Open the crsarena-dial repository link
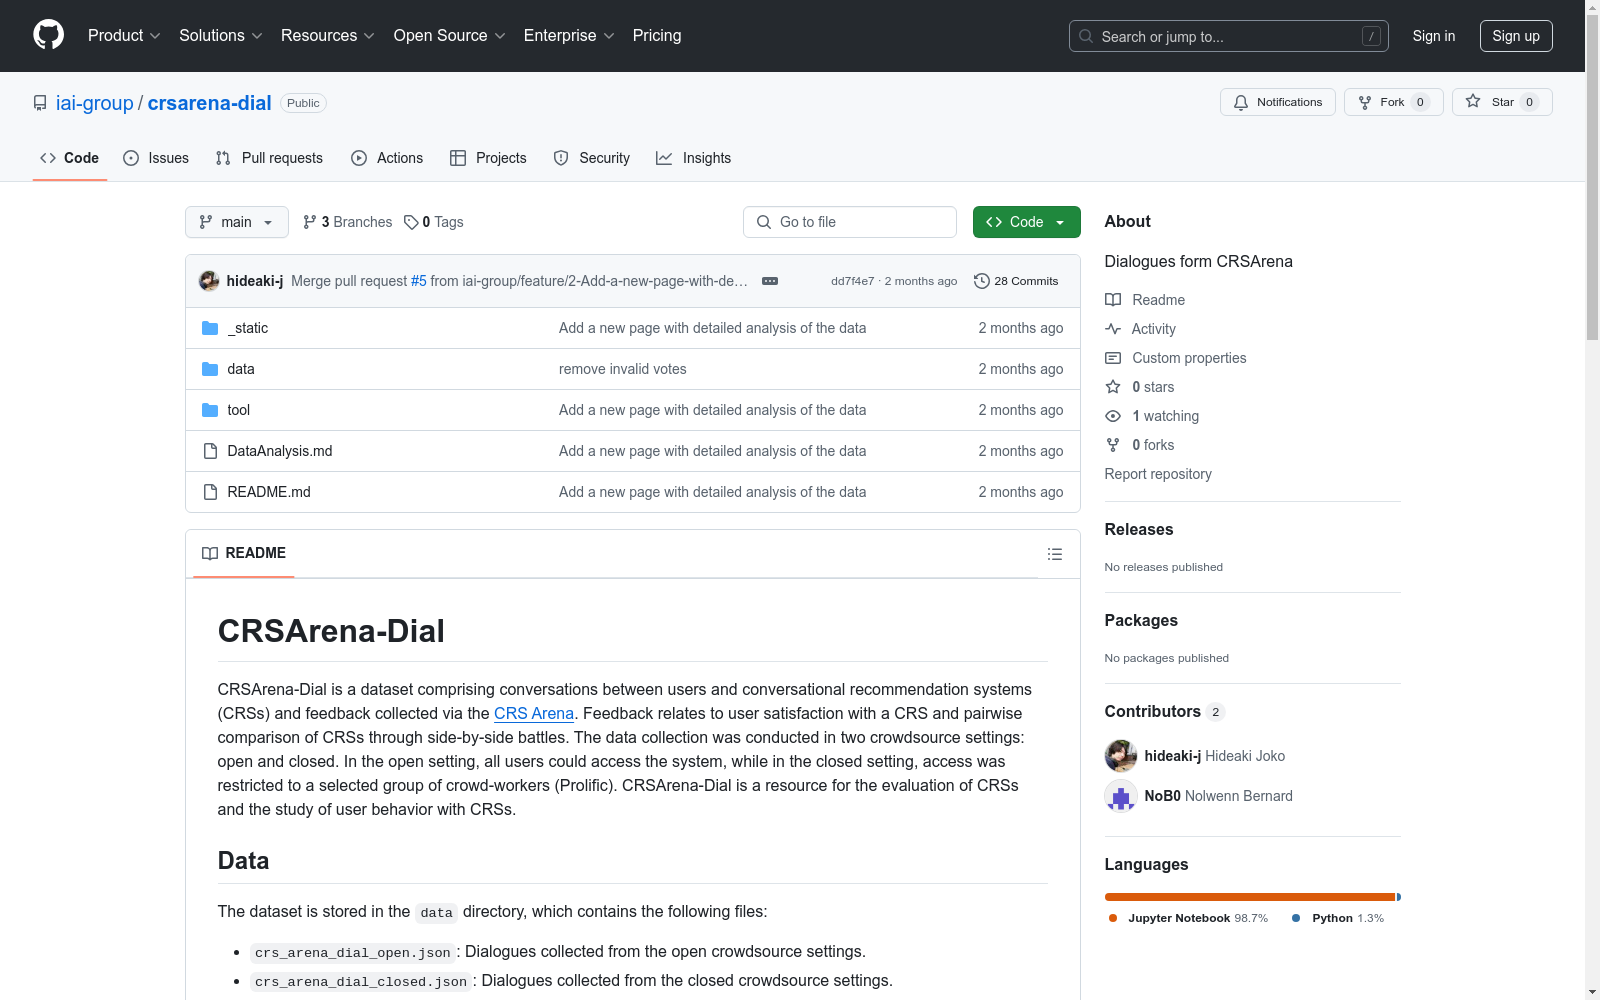 click(x=210, y=103)
